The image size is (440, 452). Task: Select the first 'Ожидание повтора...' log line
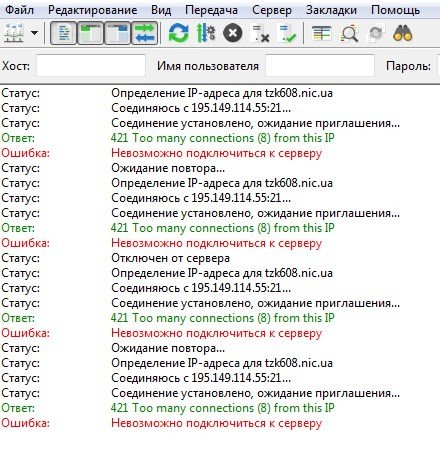168,168
